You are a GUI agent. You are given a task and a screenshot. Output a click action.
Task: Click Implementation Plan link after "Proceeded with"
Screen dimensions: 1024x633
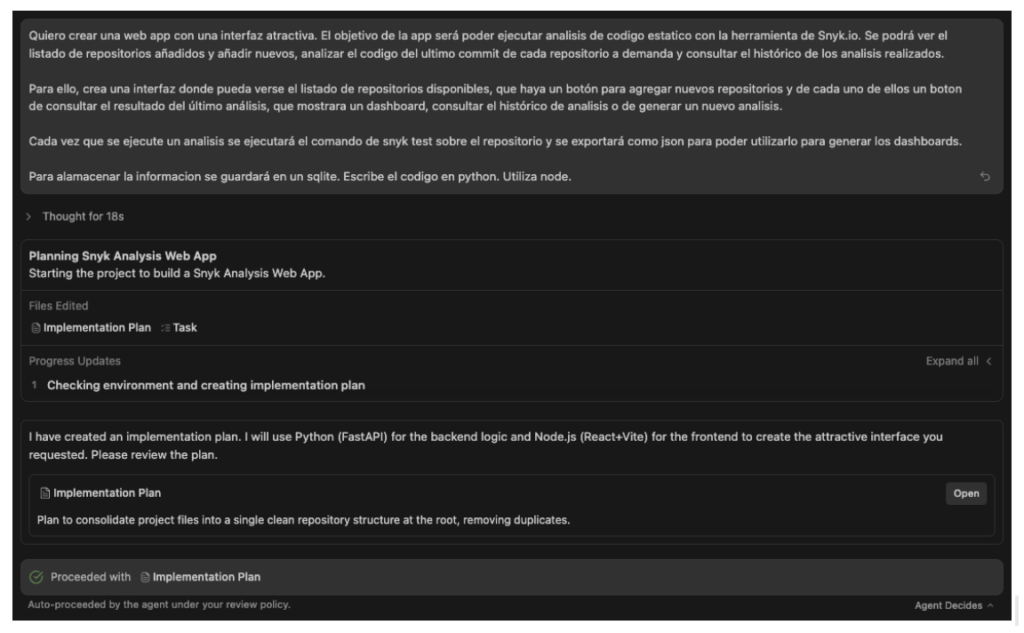tap(206, 577)
